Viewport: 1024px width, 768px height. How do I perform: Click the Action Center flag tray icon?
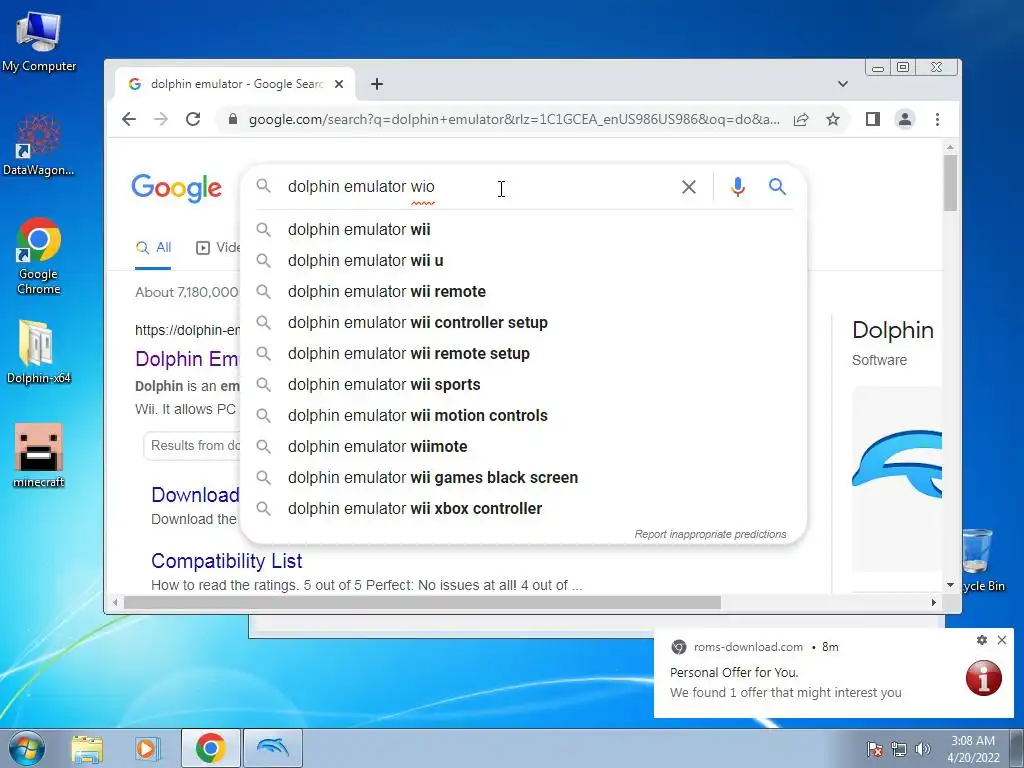click(874, 749)
